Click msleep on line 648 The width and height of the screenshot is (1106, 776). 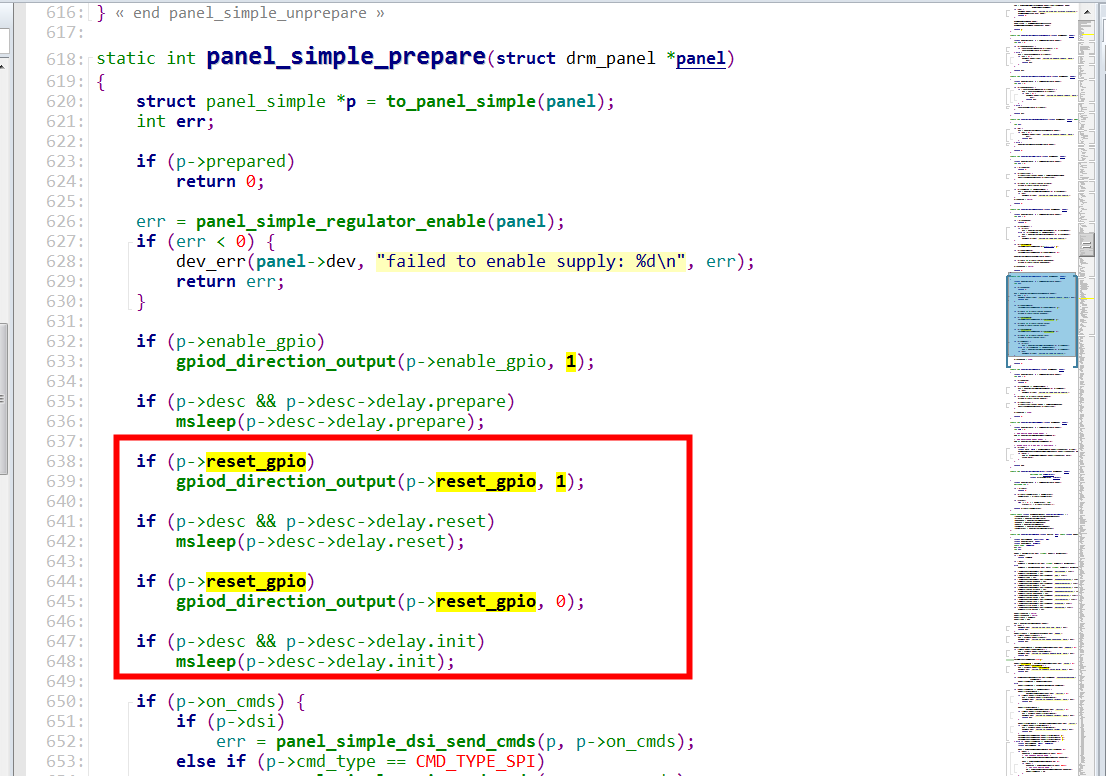click(x=206, y=662)
